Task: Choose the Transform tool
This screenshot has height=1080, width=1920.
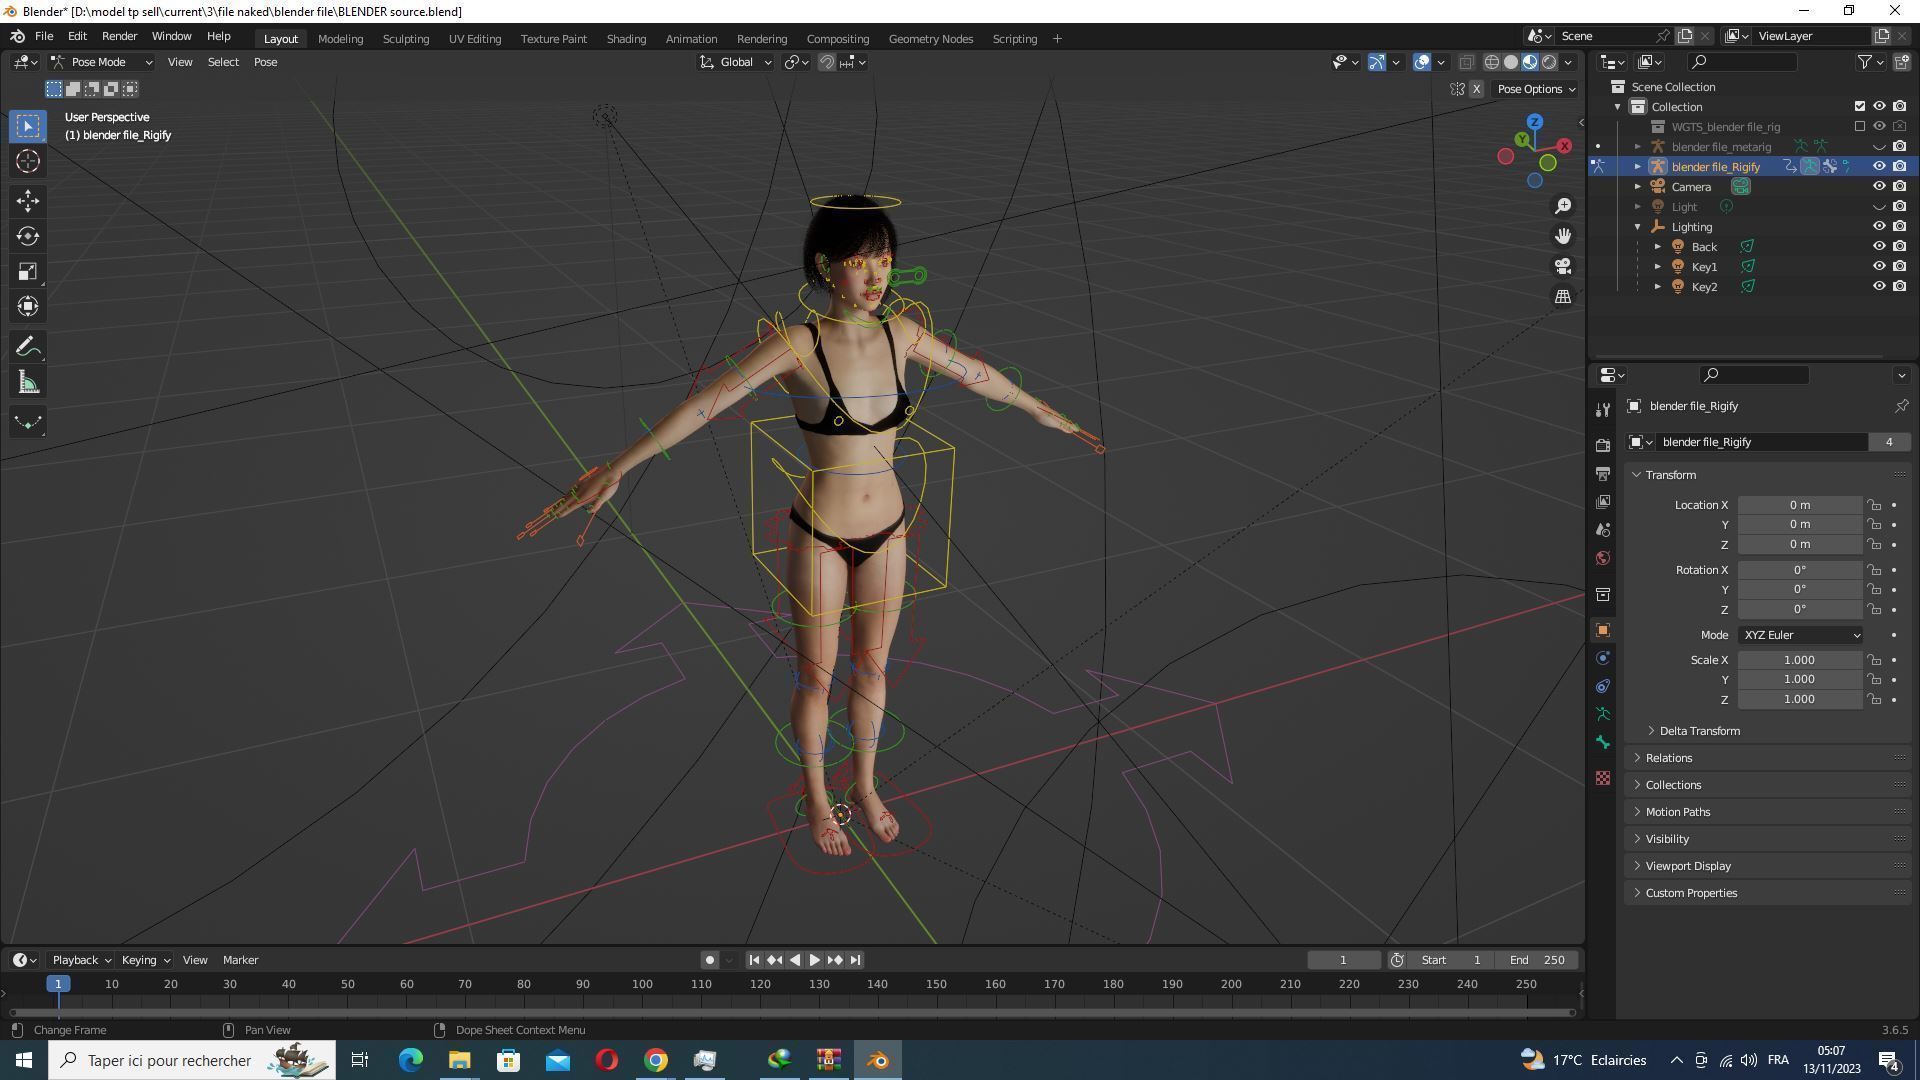Action: (28, 307)
